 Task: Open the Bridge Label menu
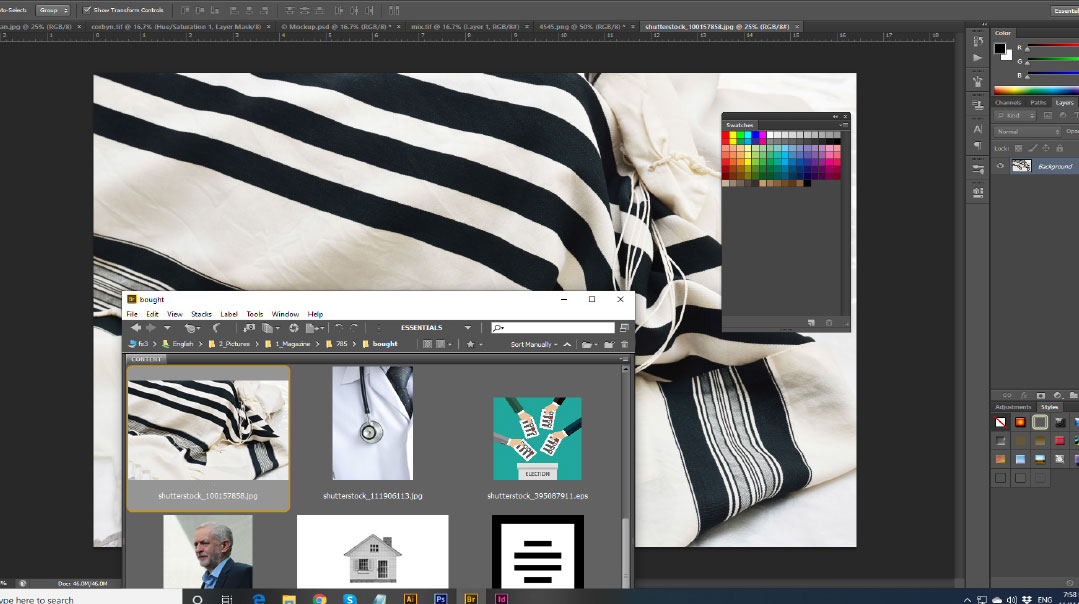click(x=229, y=314)
